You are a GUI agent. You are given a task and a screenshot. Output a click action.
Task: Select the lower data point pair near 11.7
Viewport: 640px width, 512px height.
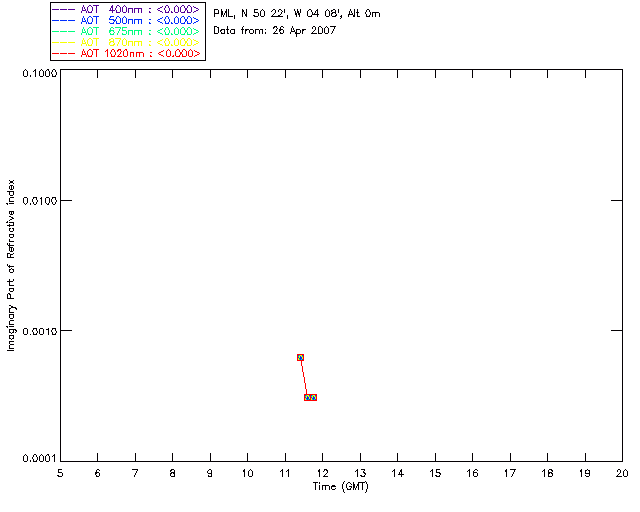[x=310, y=397]
